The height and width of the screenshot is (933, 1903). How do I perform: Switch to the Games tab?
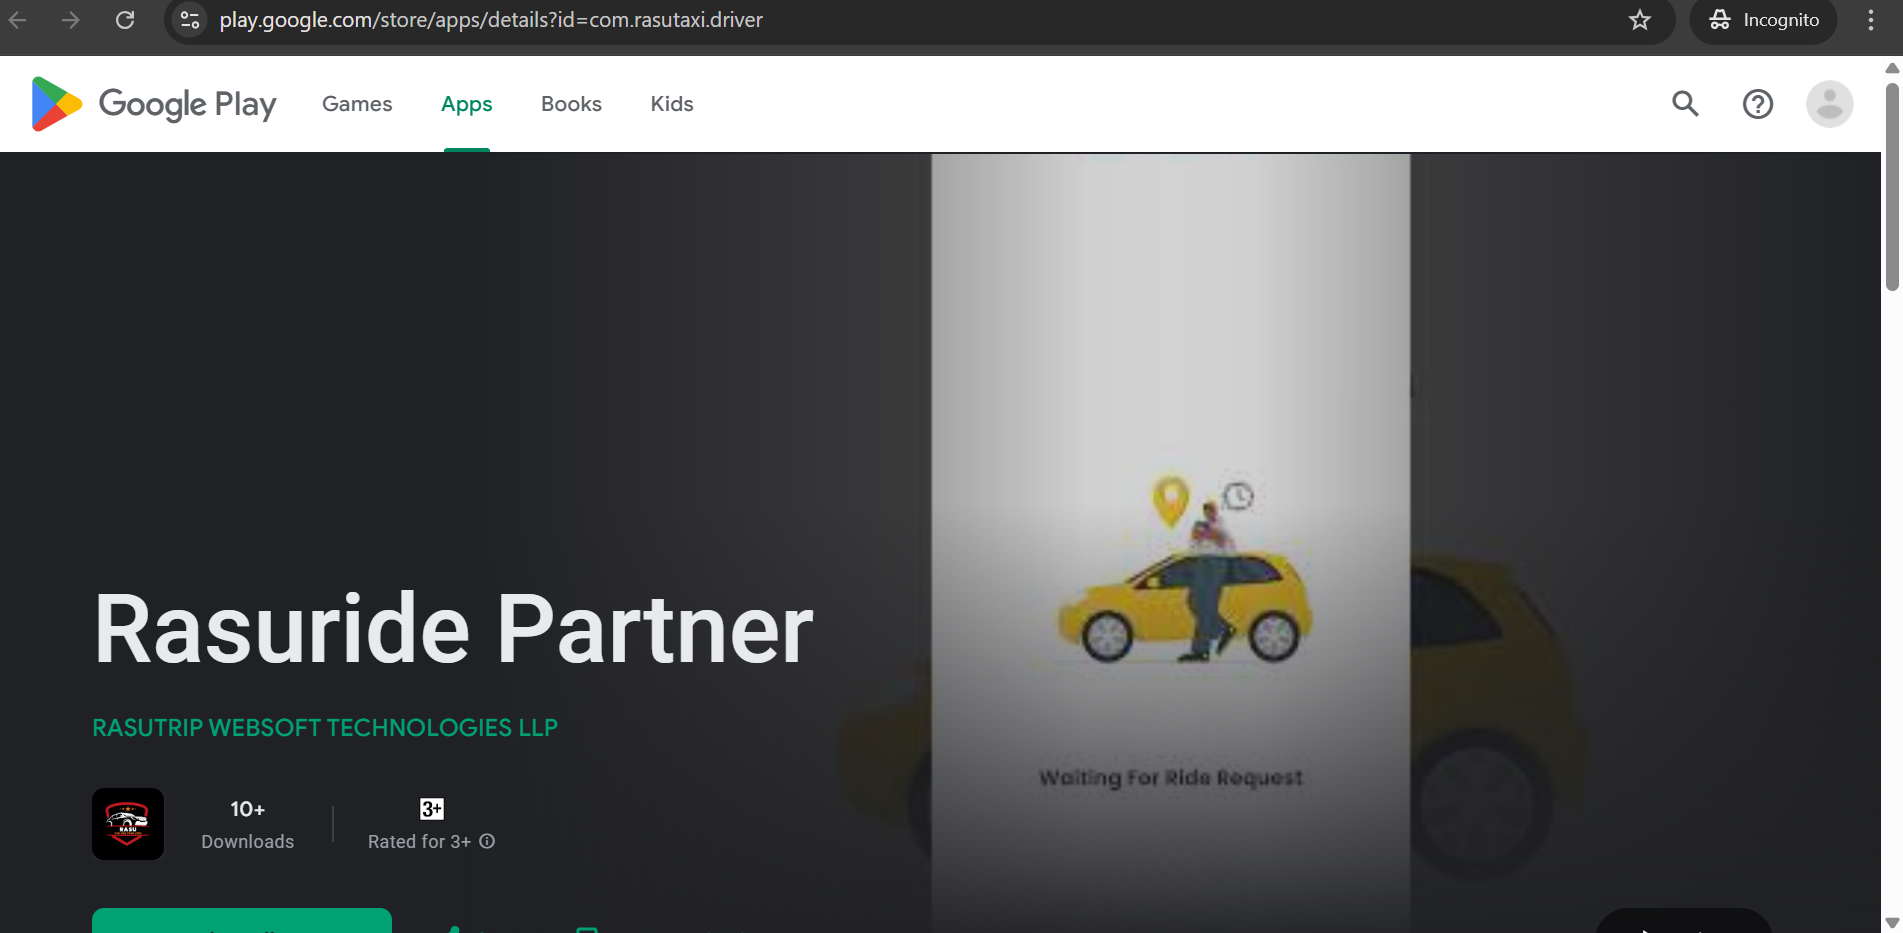[x=357, y=104]
